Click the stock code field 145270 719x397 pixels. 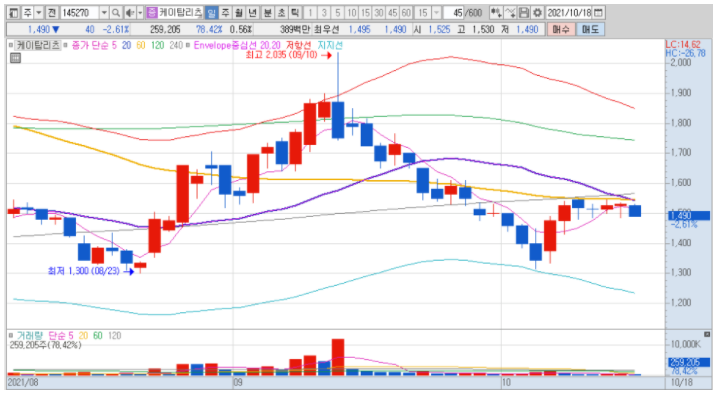79,13
